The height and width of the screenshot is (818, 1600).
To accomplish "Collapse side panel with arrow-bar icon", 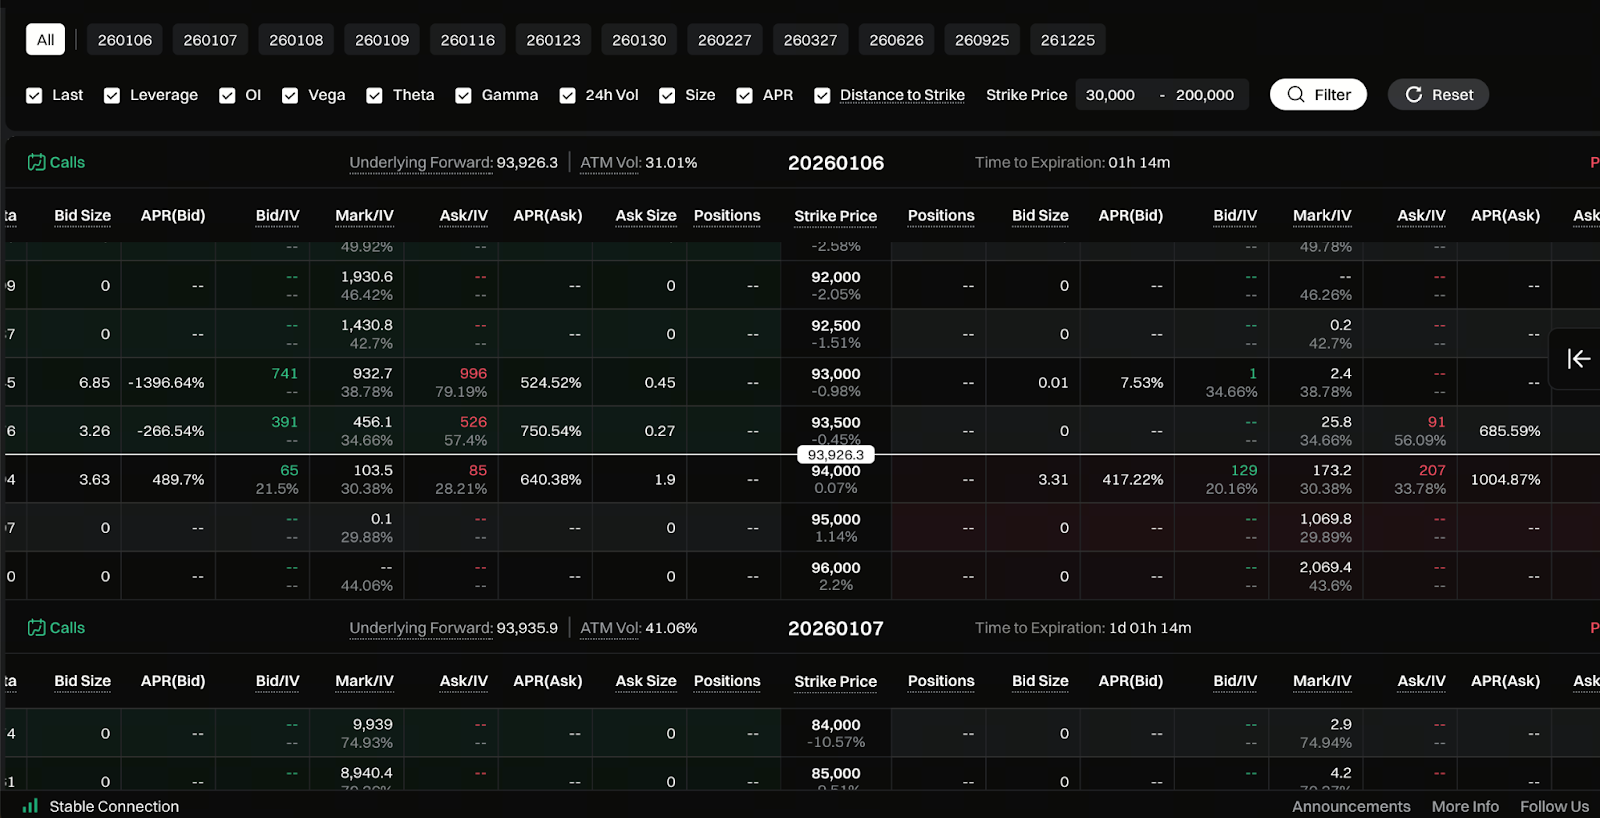I will click(x=1578, y=359).
